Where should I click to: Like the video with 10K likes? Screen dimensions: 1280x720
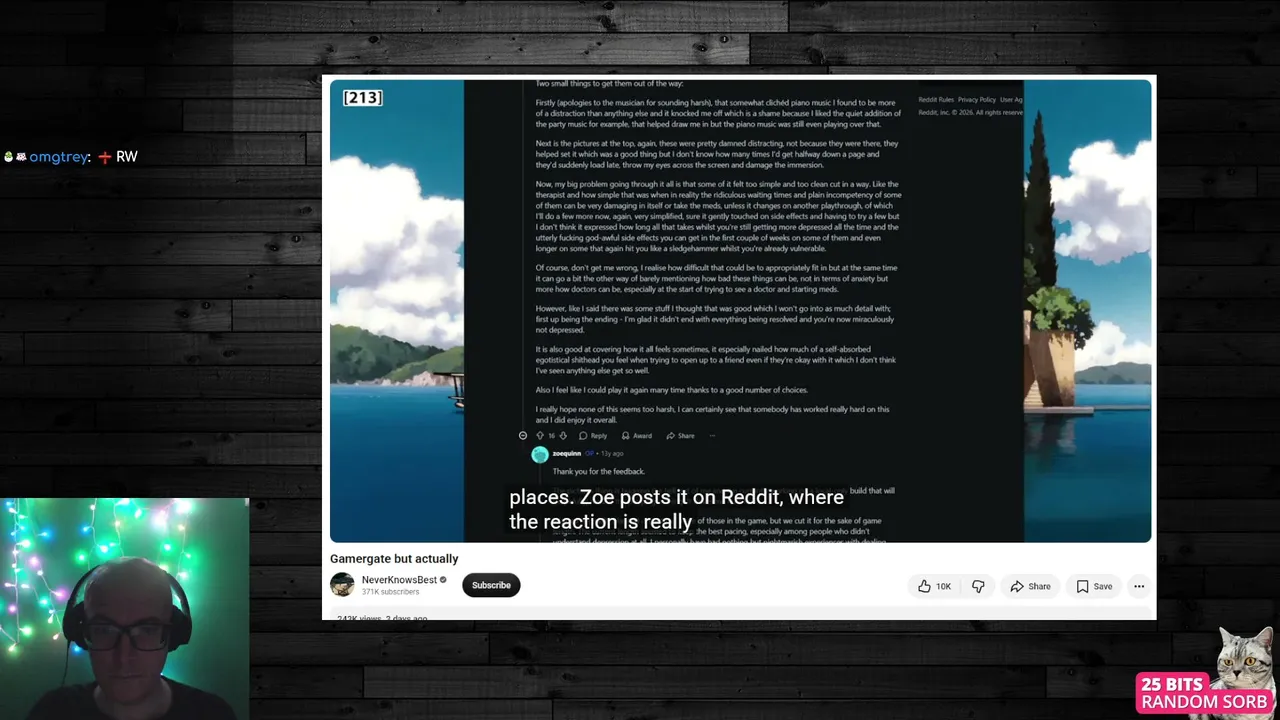point(935,586)
